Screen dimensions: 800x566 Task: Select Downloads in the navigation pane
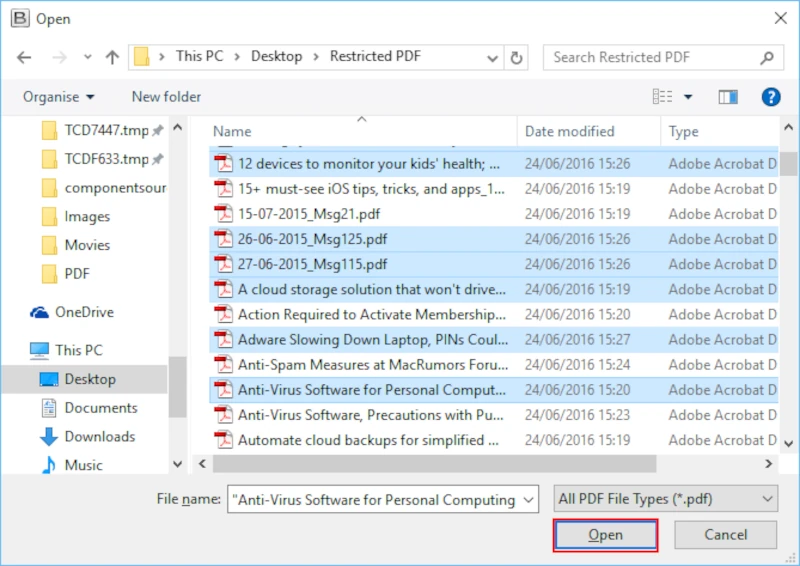pos(99,436)
